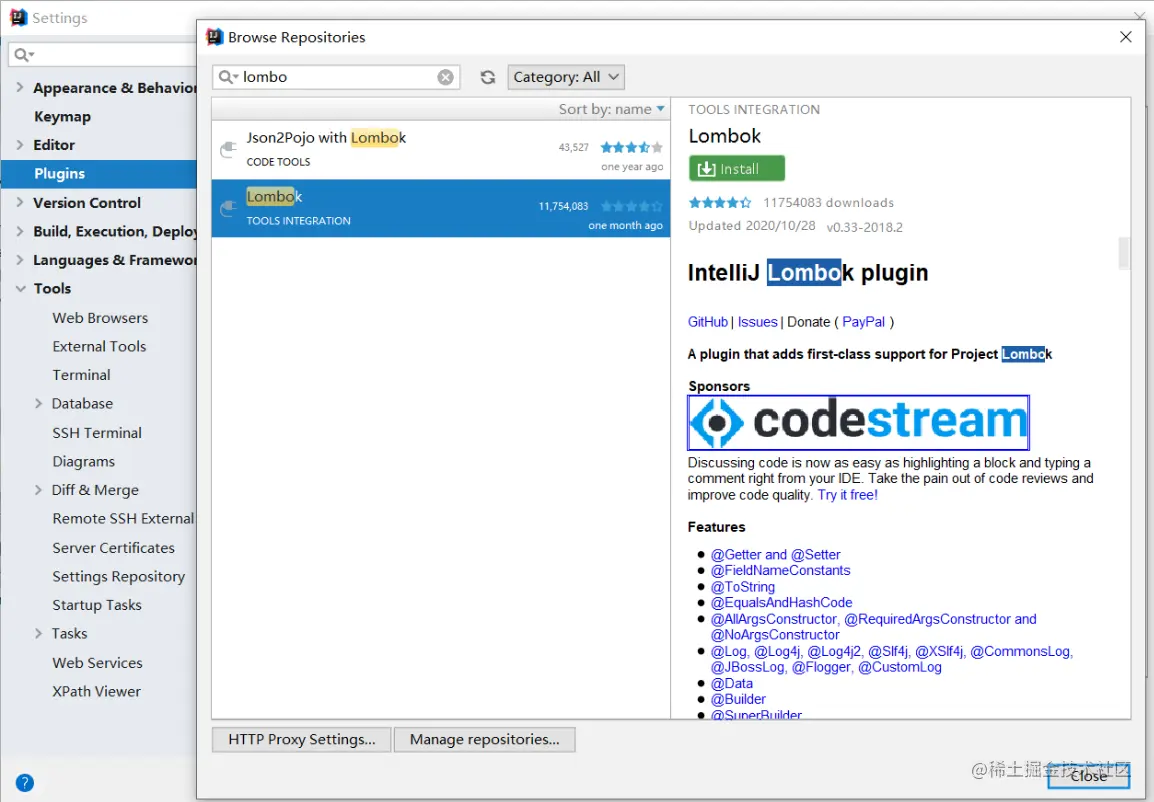Click the Lombok plugin icon in the list
Viewport: 1154px width, 802px height.
[x=228, y=209]
